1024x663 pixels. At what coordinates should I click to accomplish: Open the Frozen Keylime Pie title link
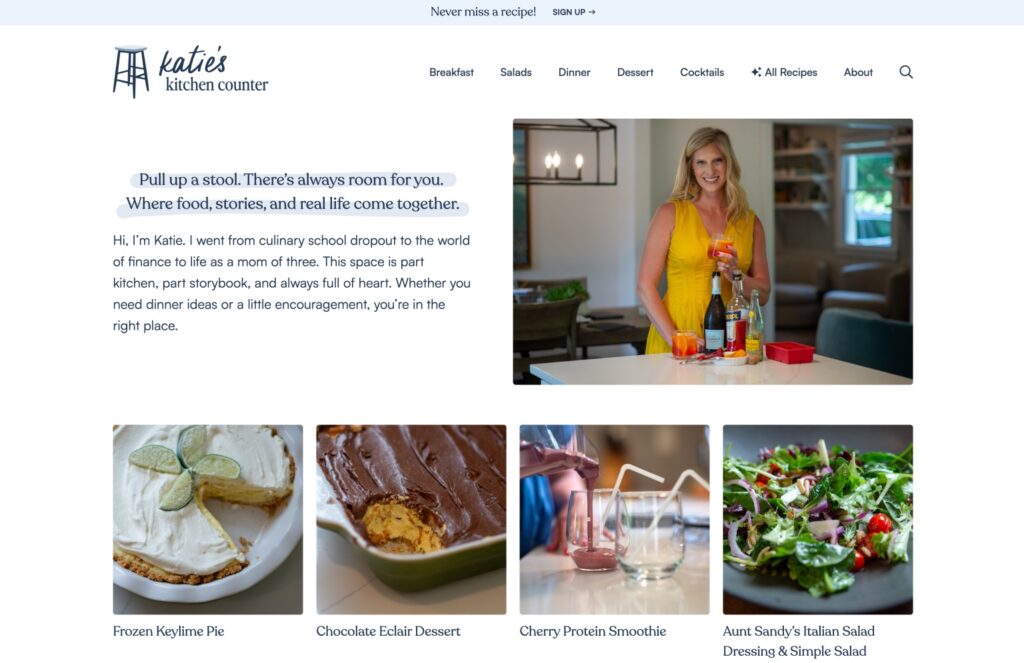168,631
